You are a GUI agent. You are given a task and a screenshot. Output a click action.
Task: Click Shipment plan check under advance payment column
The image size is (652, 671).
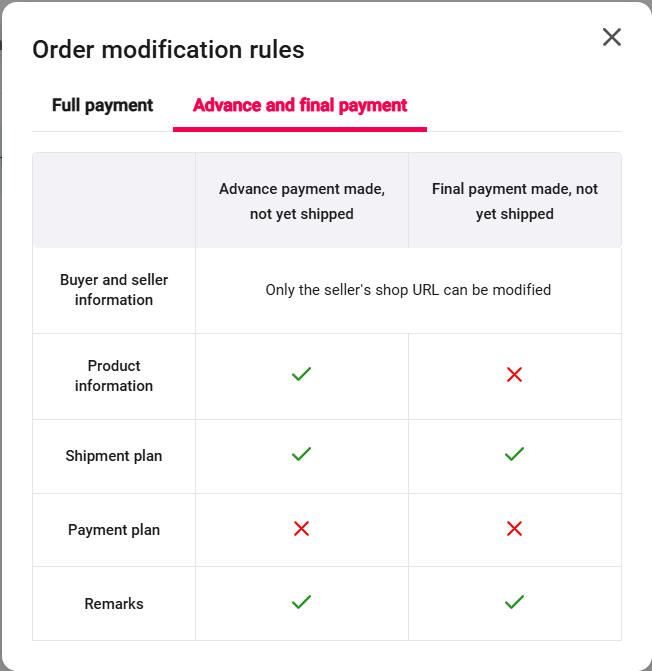point(301,454)
